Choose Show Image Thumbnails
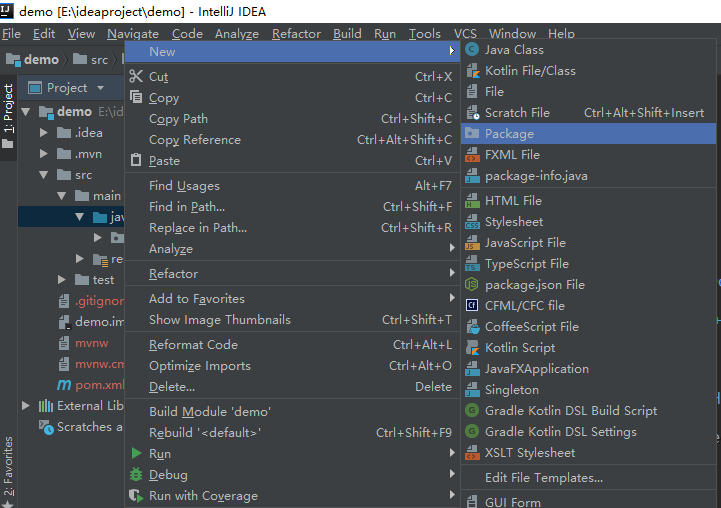The width and height of the screenshot is (721, 508). coord(292,320)
